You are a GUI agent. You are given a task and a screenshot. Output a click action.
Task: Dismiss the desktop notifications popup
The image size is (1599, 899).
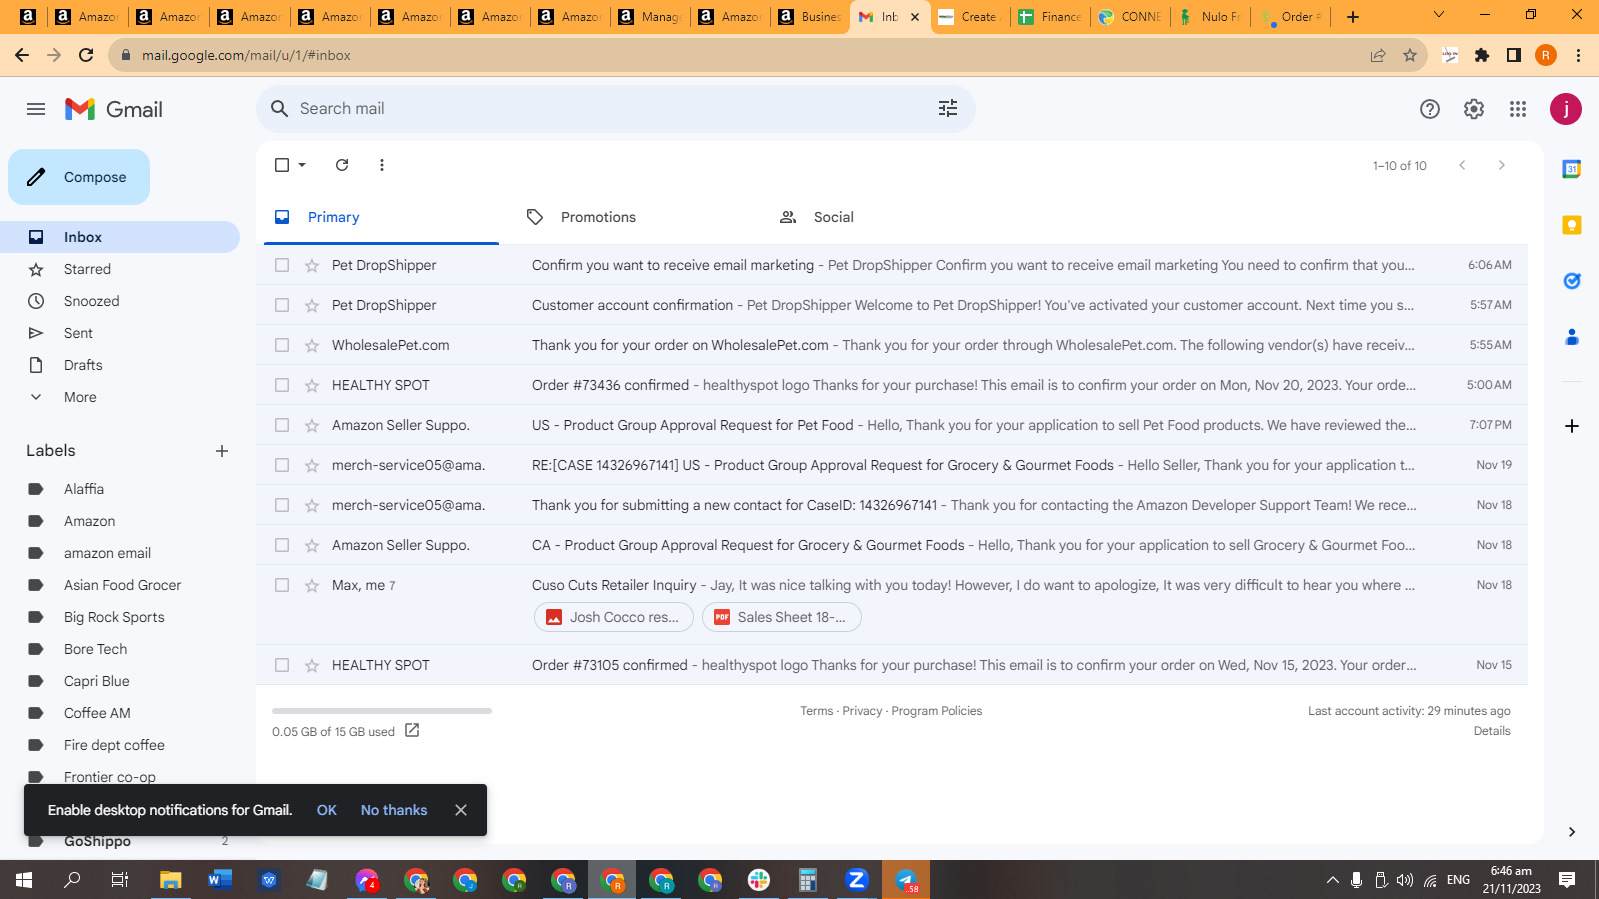[x=461, y=810]
